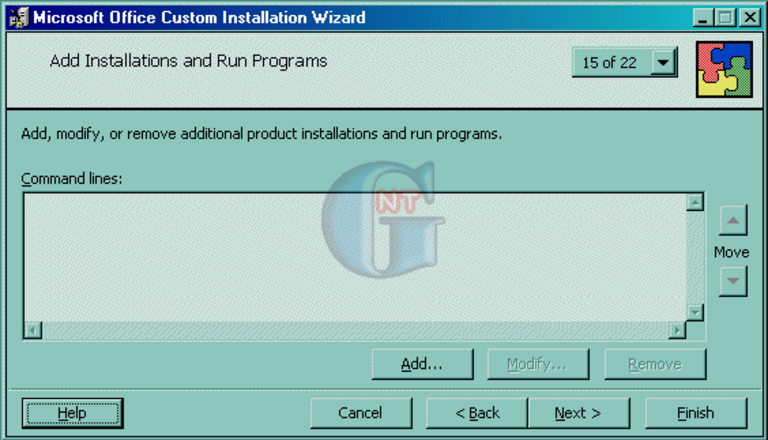Close the Custom Installation Wizard window
The height and width of the screenshot is (440, 768).
tap(750, 18)
